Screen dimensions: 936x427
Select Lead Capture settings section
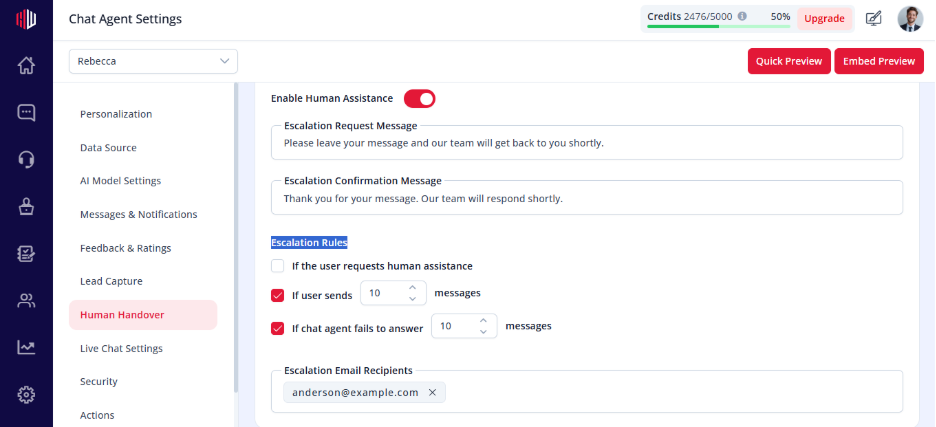[111, 281]
